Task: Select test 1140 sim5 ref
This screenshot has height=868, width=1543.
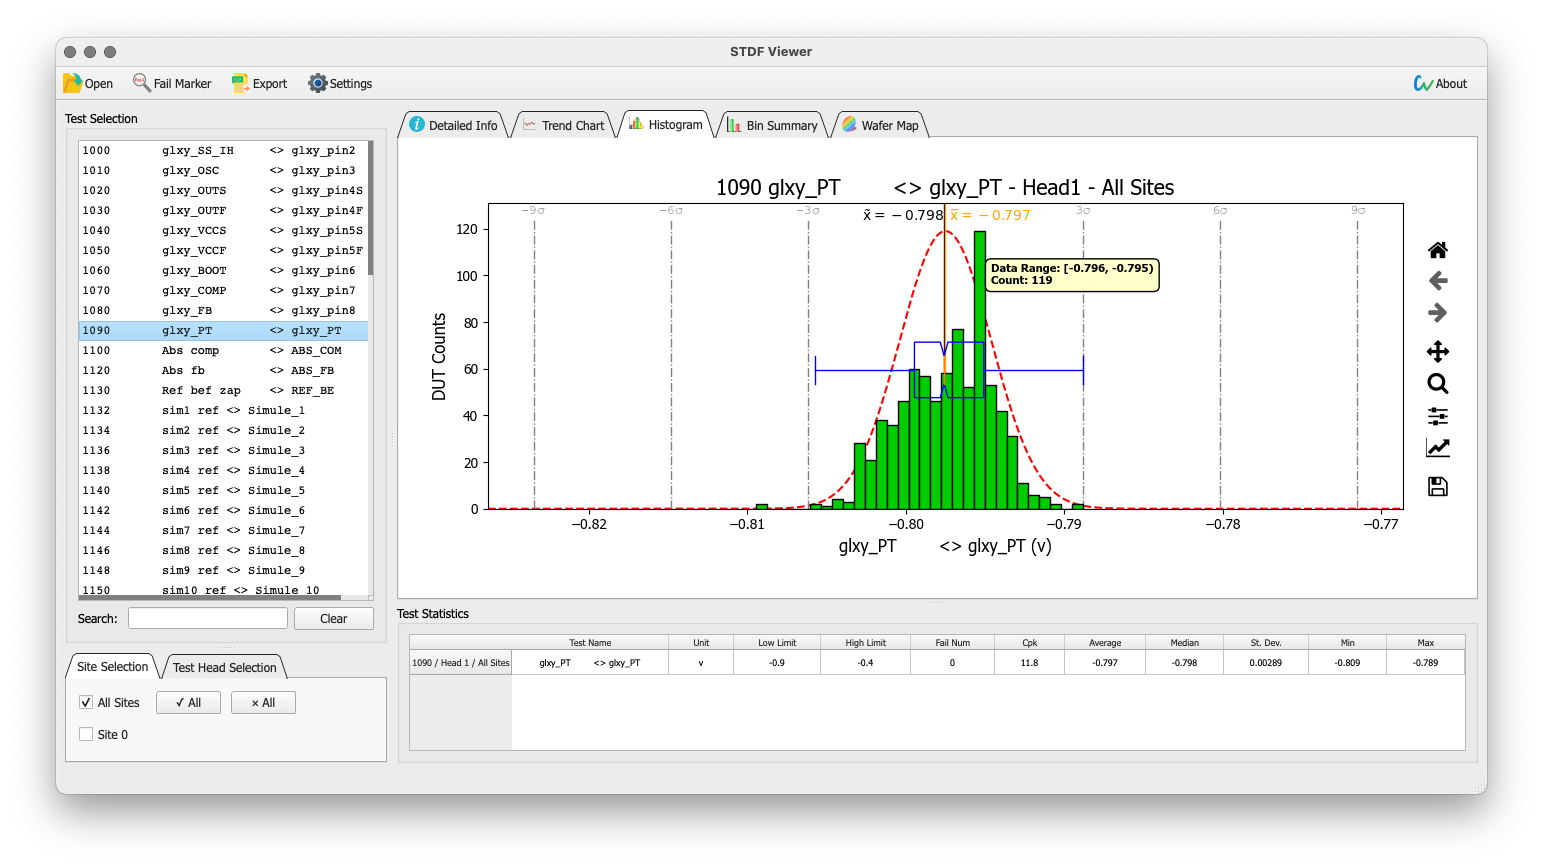Action: pos(223,491)
